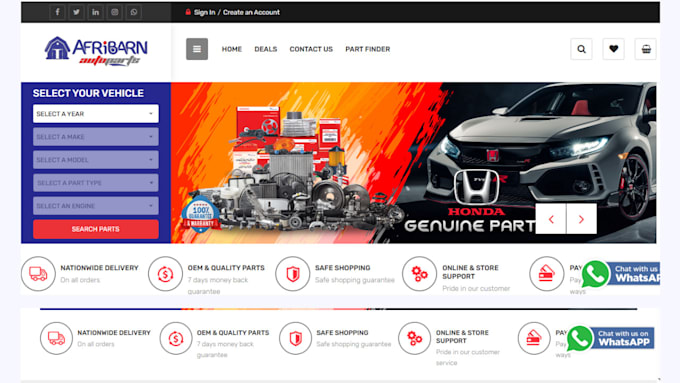Image resolution: width=680 pixels, height=383 pixels.
Task: Open the Part Finder menu item
Action: (368, 49)
